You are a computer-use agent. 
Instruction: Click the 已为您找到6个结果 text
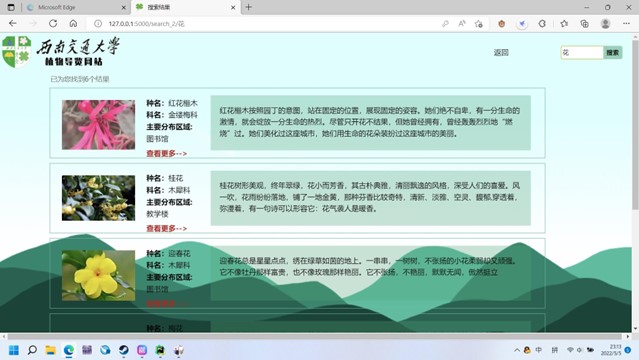click(80, 79)
